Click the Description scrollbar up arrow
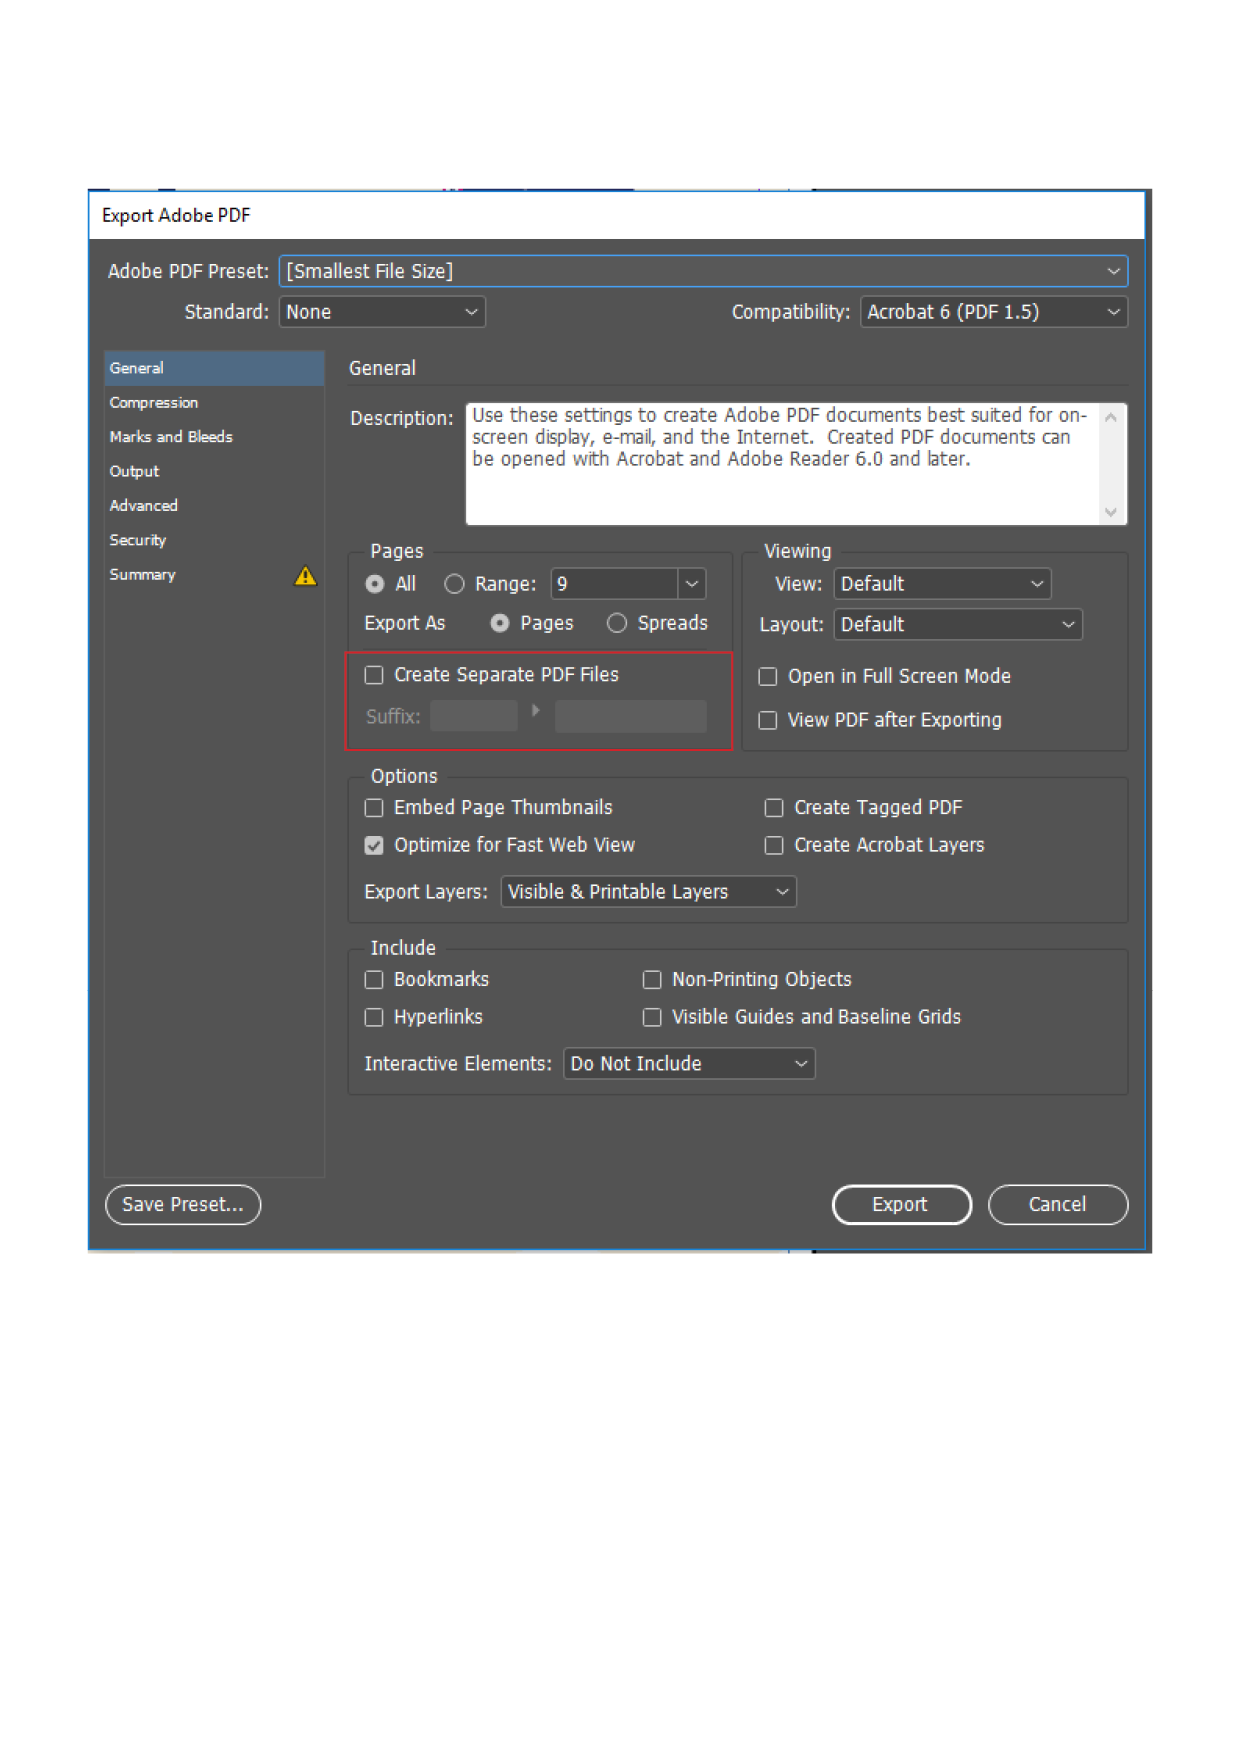The height and width of the screenshot is (1754, 1240). pyautogui.click(x=1111, y=417)
